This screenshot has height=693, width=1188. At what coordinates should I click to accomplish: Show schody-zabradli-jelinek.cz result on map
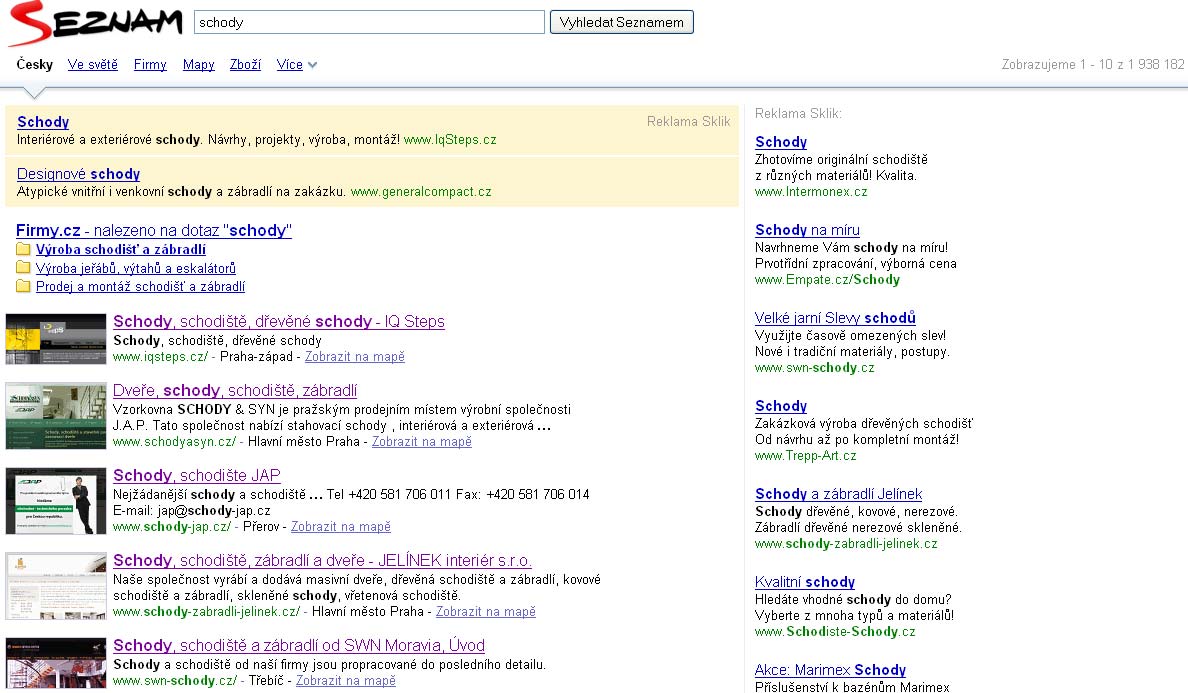(x=486, y=611)
